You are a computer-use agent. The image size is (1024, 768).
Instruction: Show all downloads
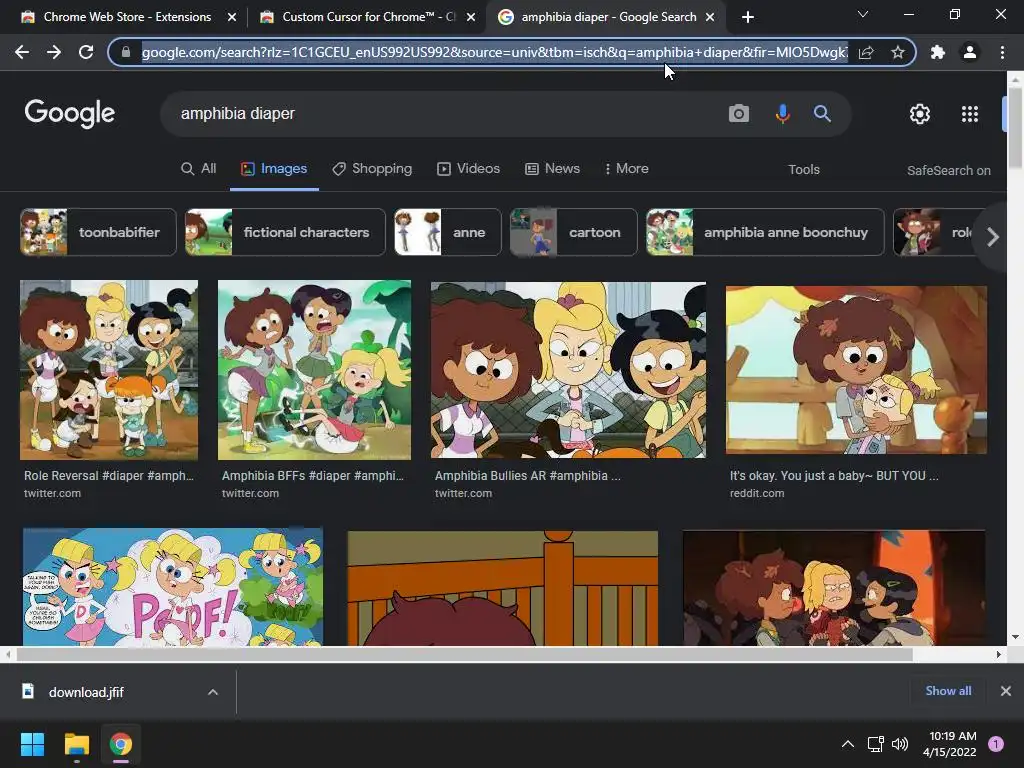[x=948, y=691]
